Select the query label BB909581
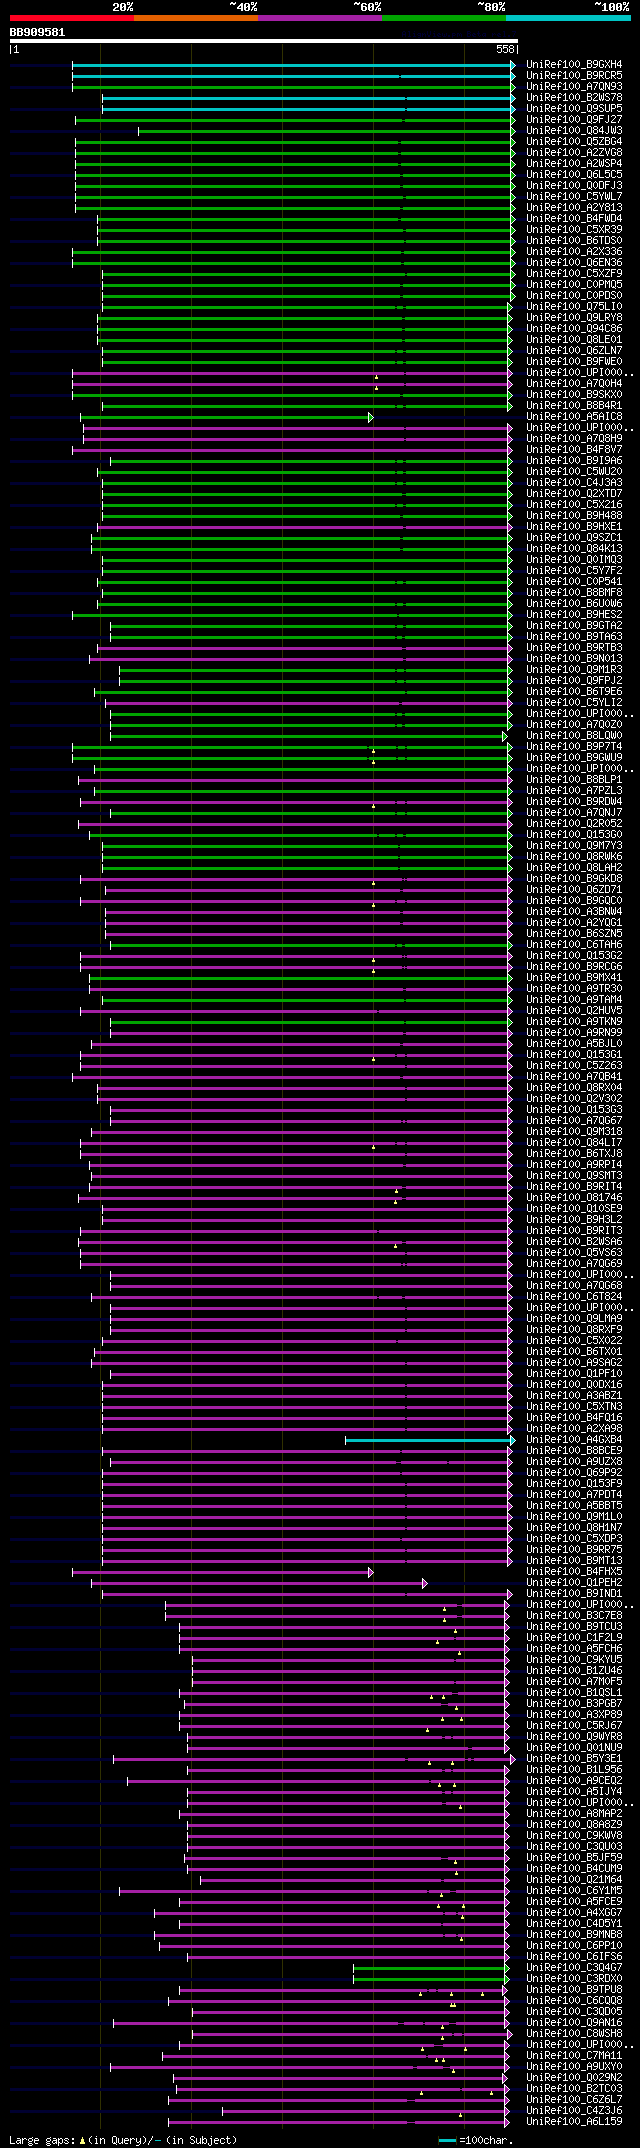Image resolution: width=640 pixels, height=2148 pixels. [37, 32]
